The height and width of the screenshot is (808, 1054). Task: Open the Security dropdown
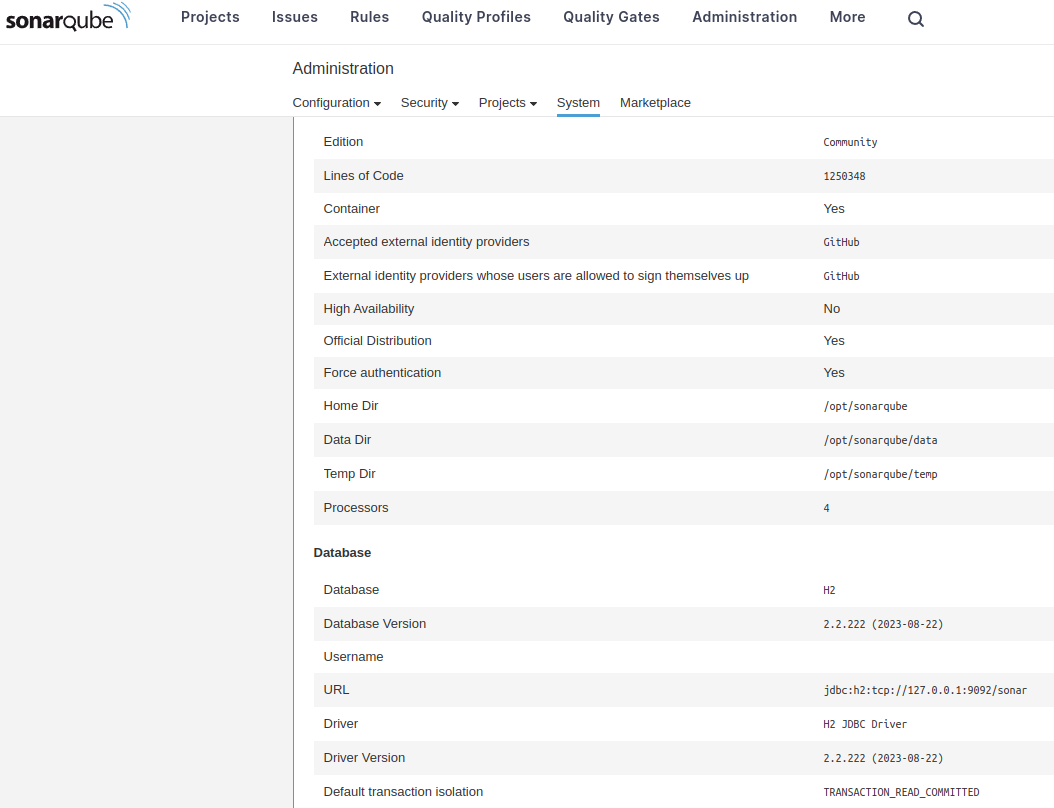pyautogui.click(x=429, y=102)
